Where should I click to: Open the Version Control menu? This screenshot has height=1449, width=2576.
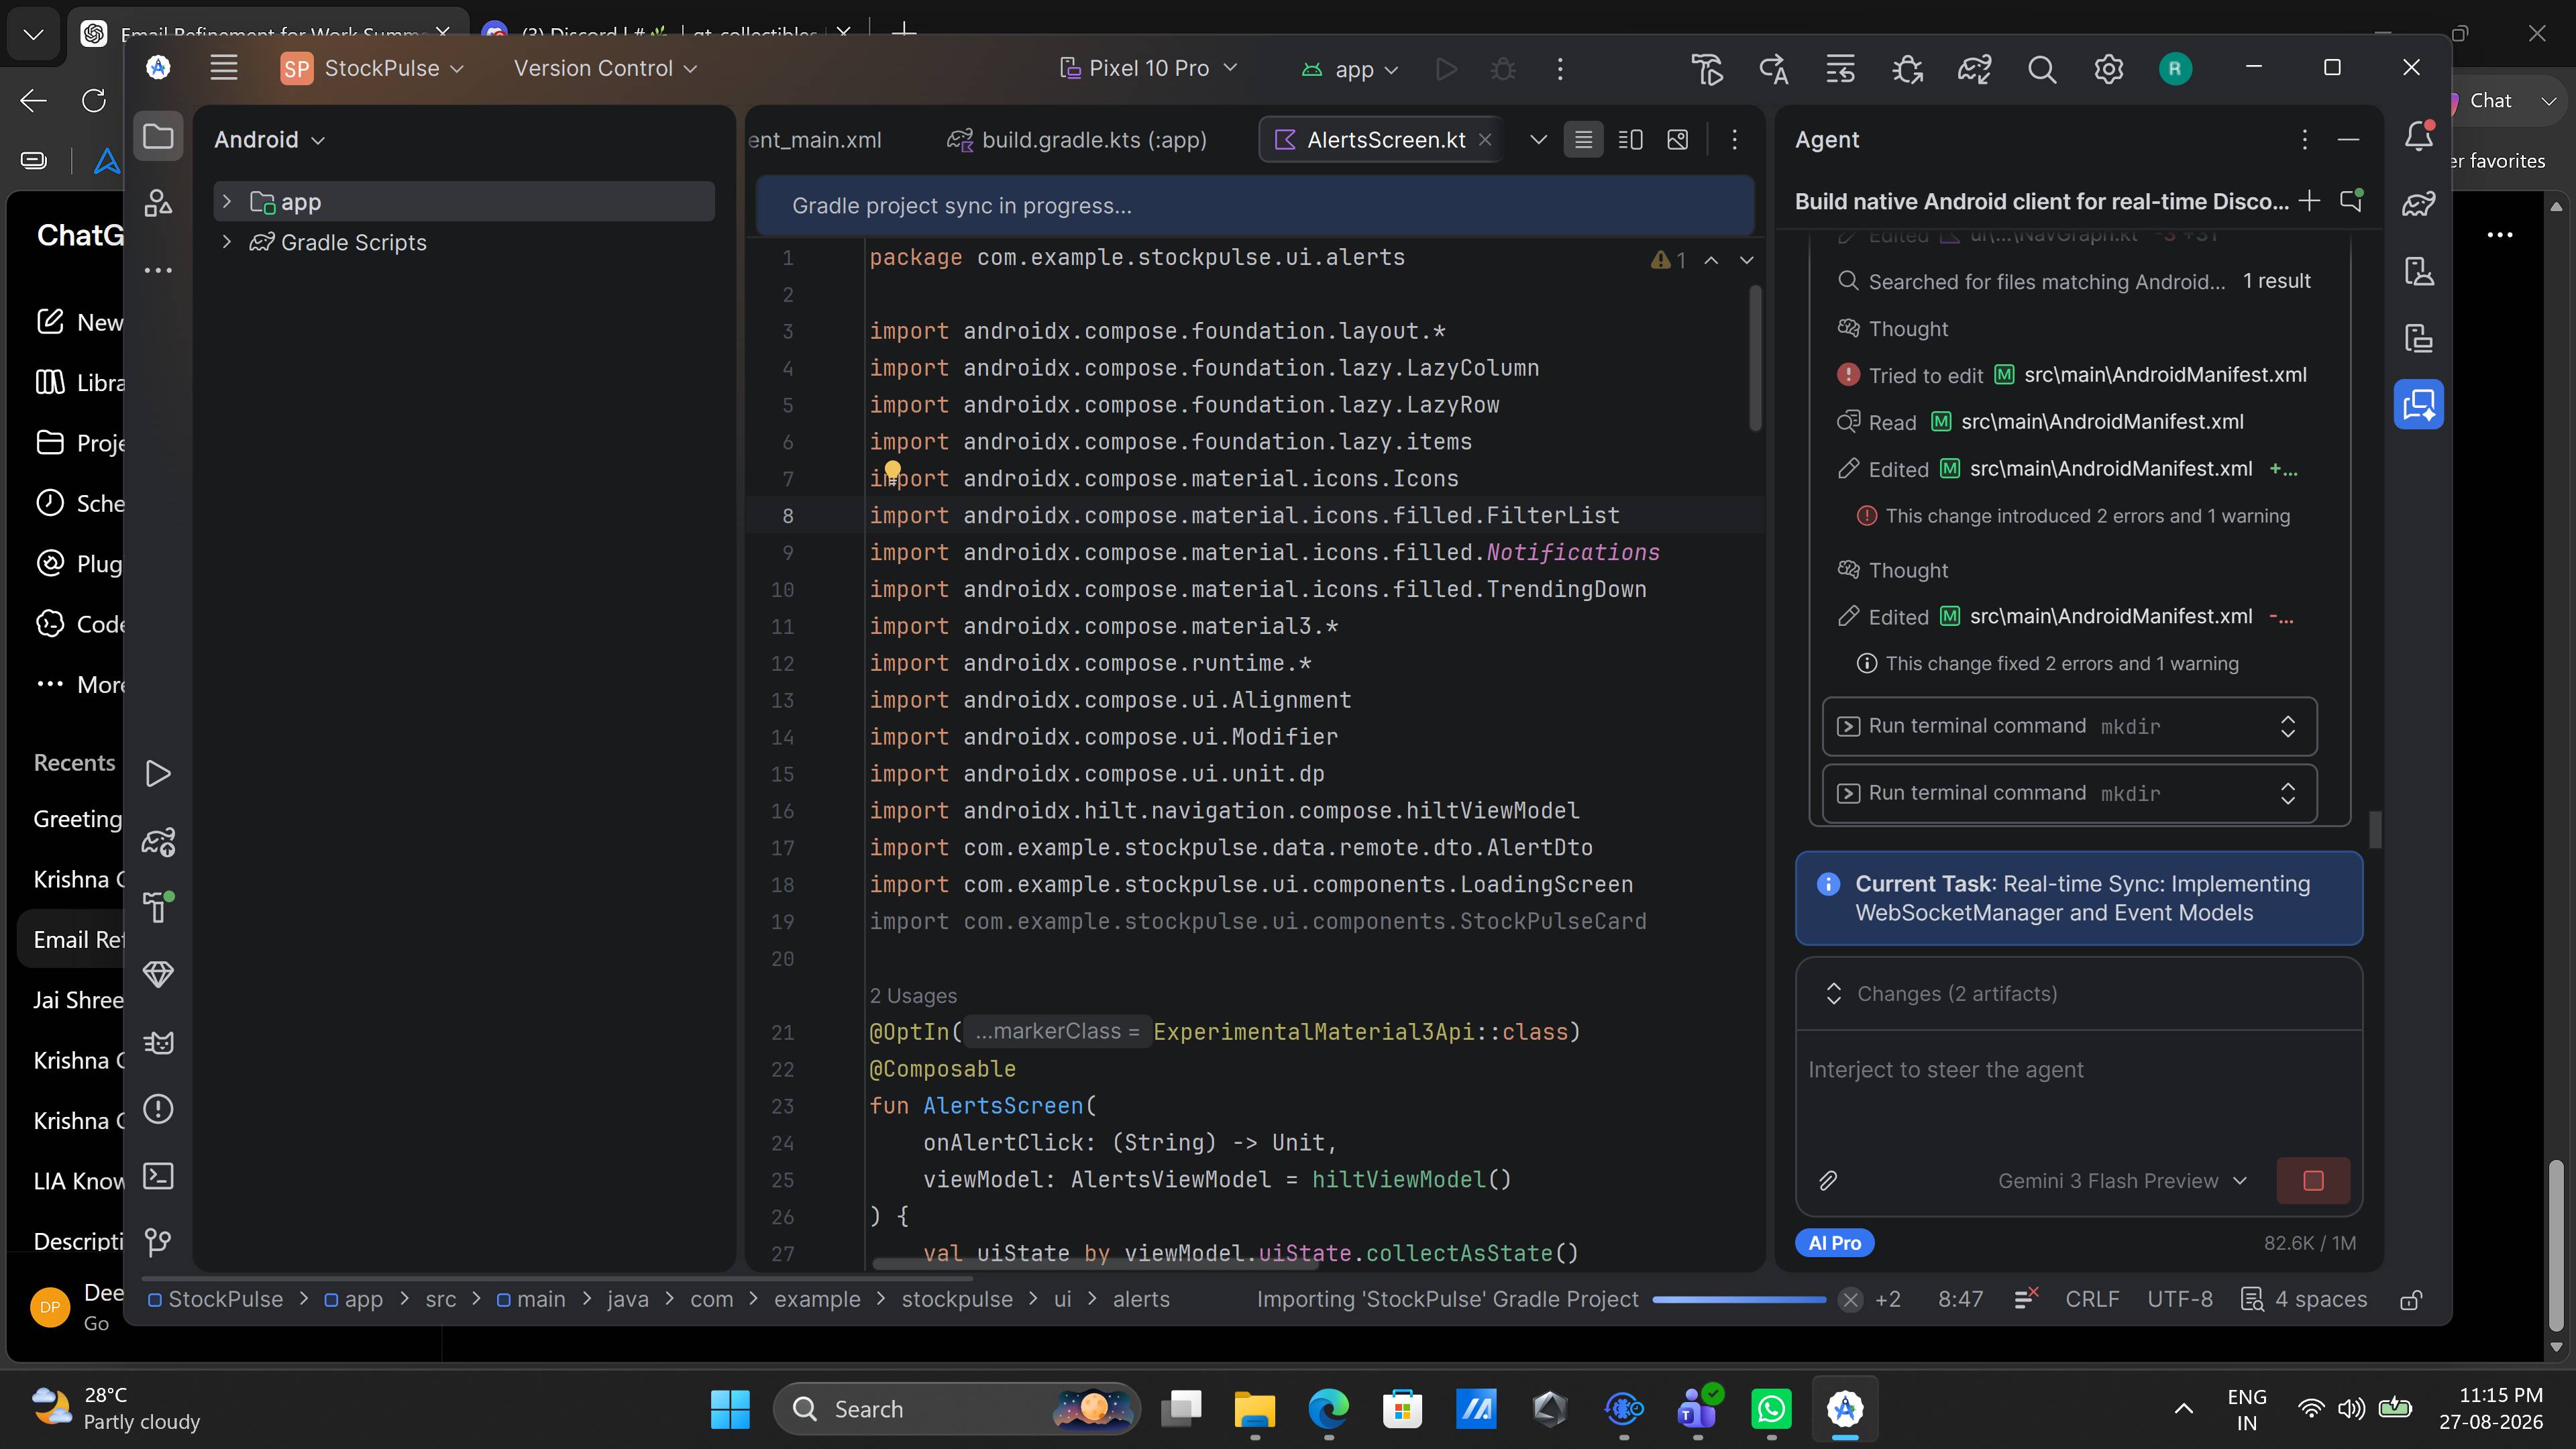click(605, 68)
